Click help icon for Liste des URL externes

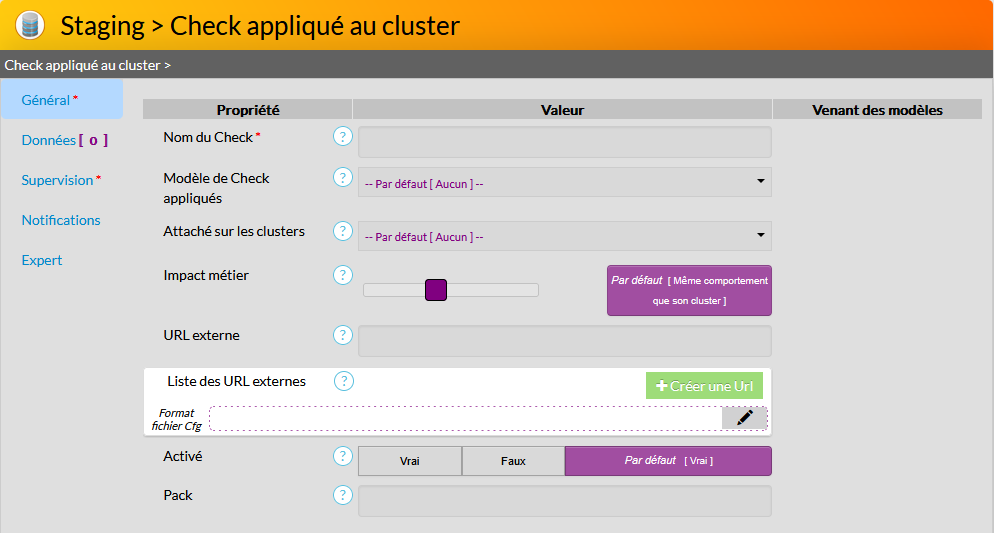click(343, 381)
